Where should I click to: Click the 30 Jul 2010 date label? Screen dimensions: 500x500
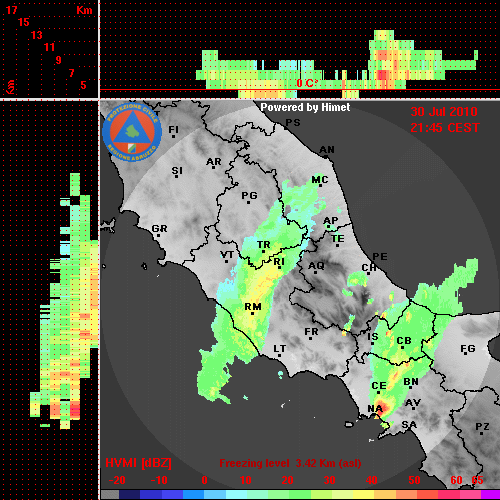[x=444, y=112]
